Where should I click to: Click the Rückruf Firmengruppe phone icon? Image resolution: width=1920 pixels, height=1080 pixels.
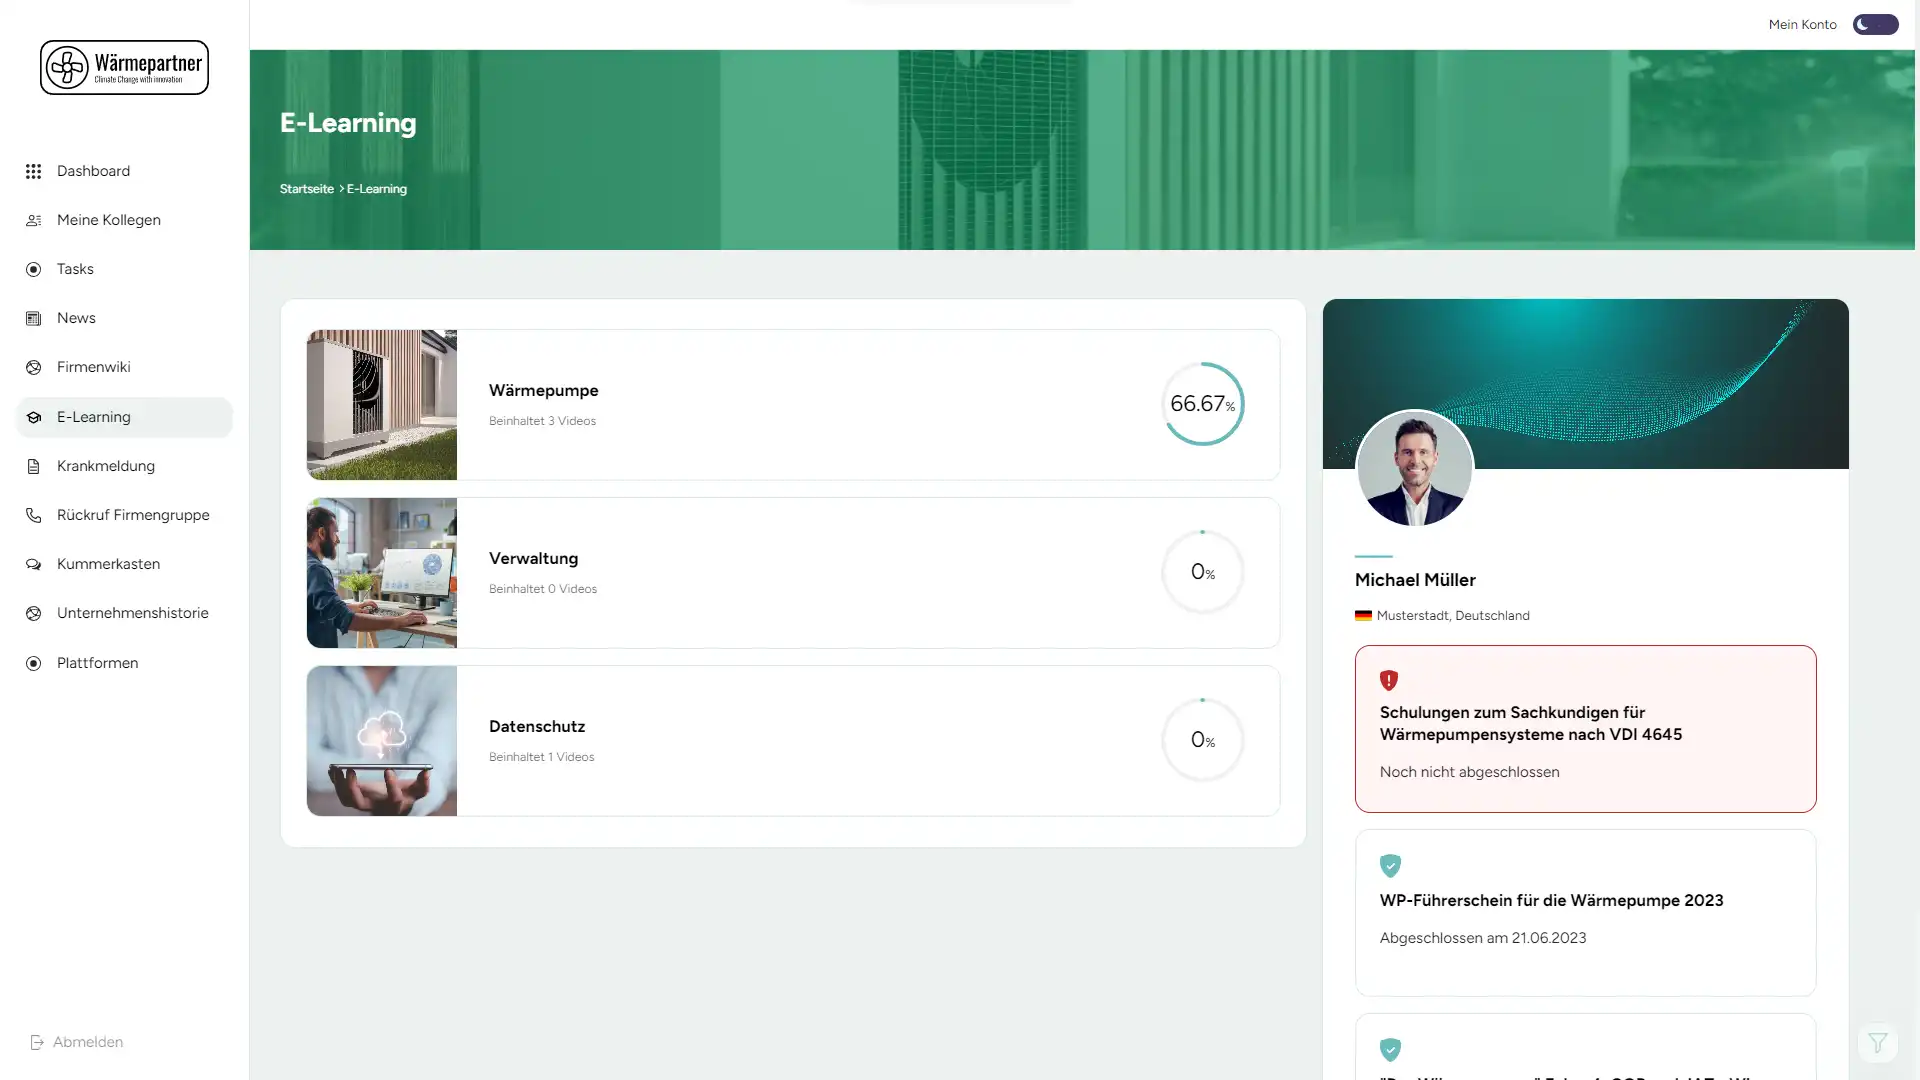click(33, 515)
